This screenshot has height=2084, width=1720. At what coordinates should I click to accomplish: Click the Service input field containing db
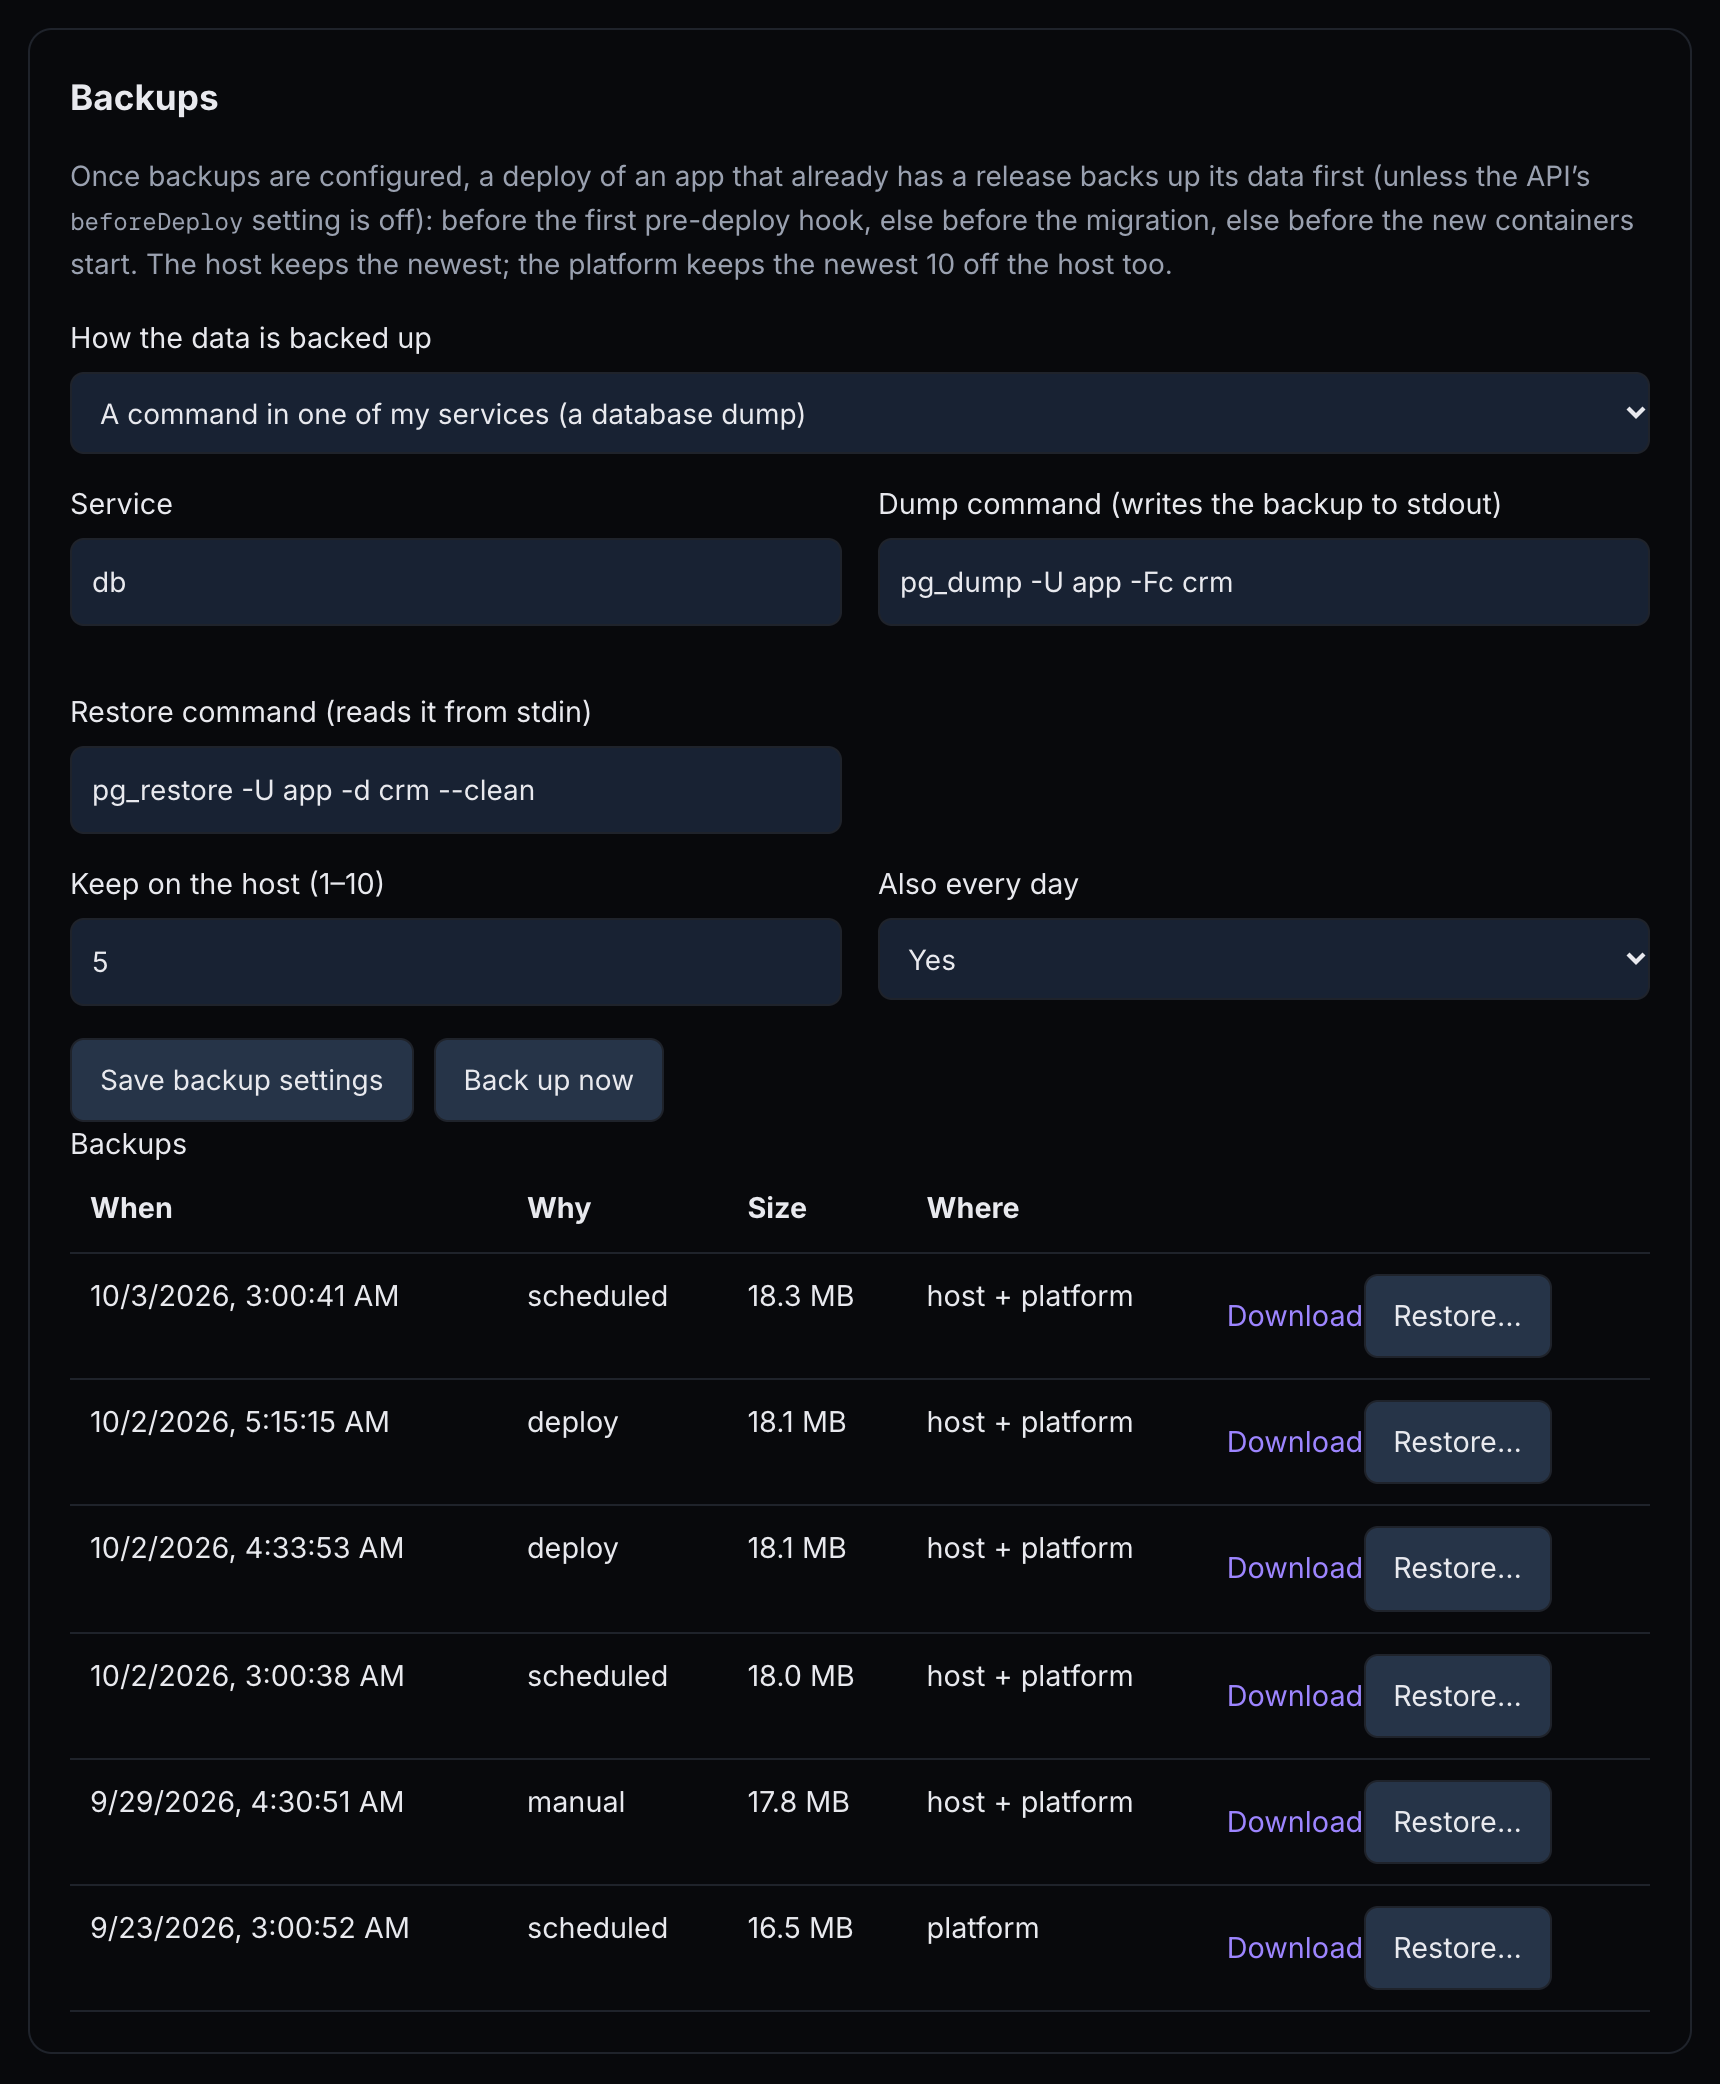[455, 582]
